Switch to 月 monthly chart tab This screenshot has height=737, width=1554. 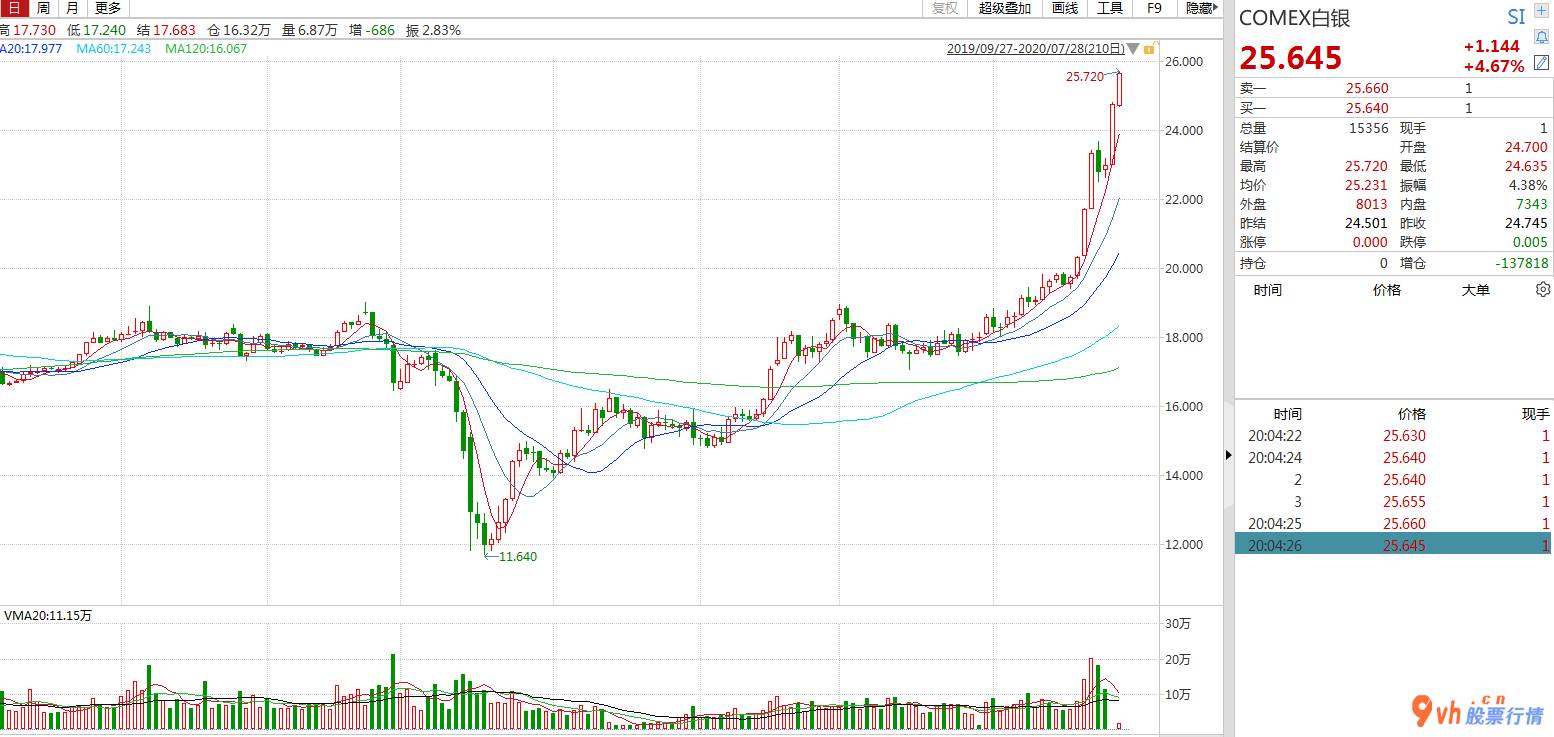(72, 8)
